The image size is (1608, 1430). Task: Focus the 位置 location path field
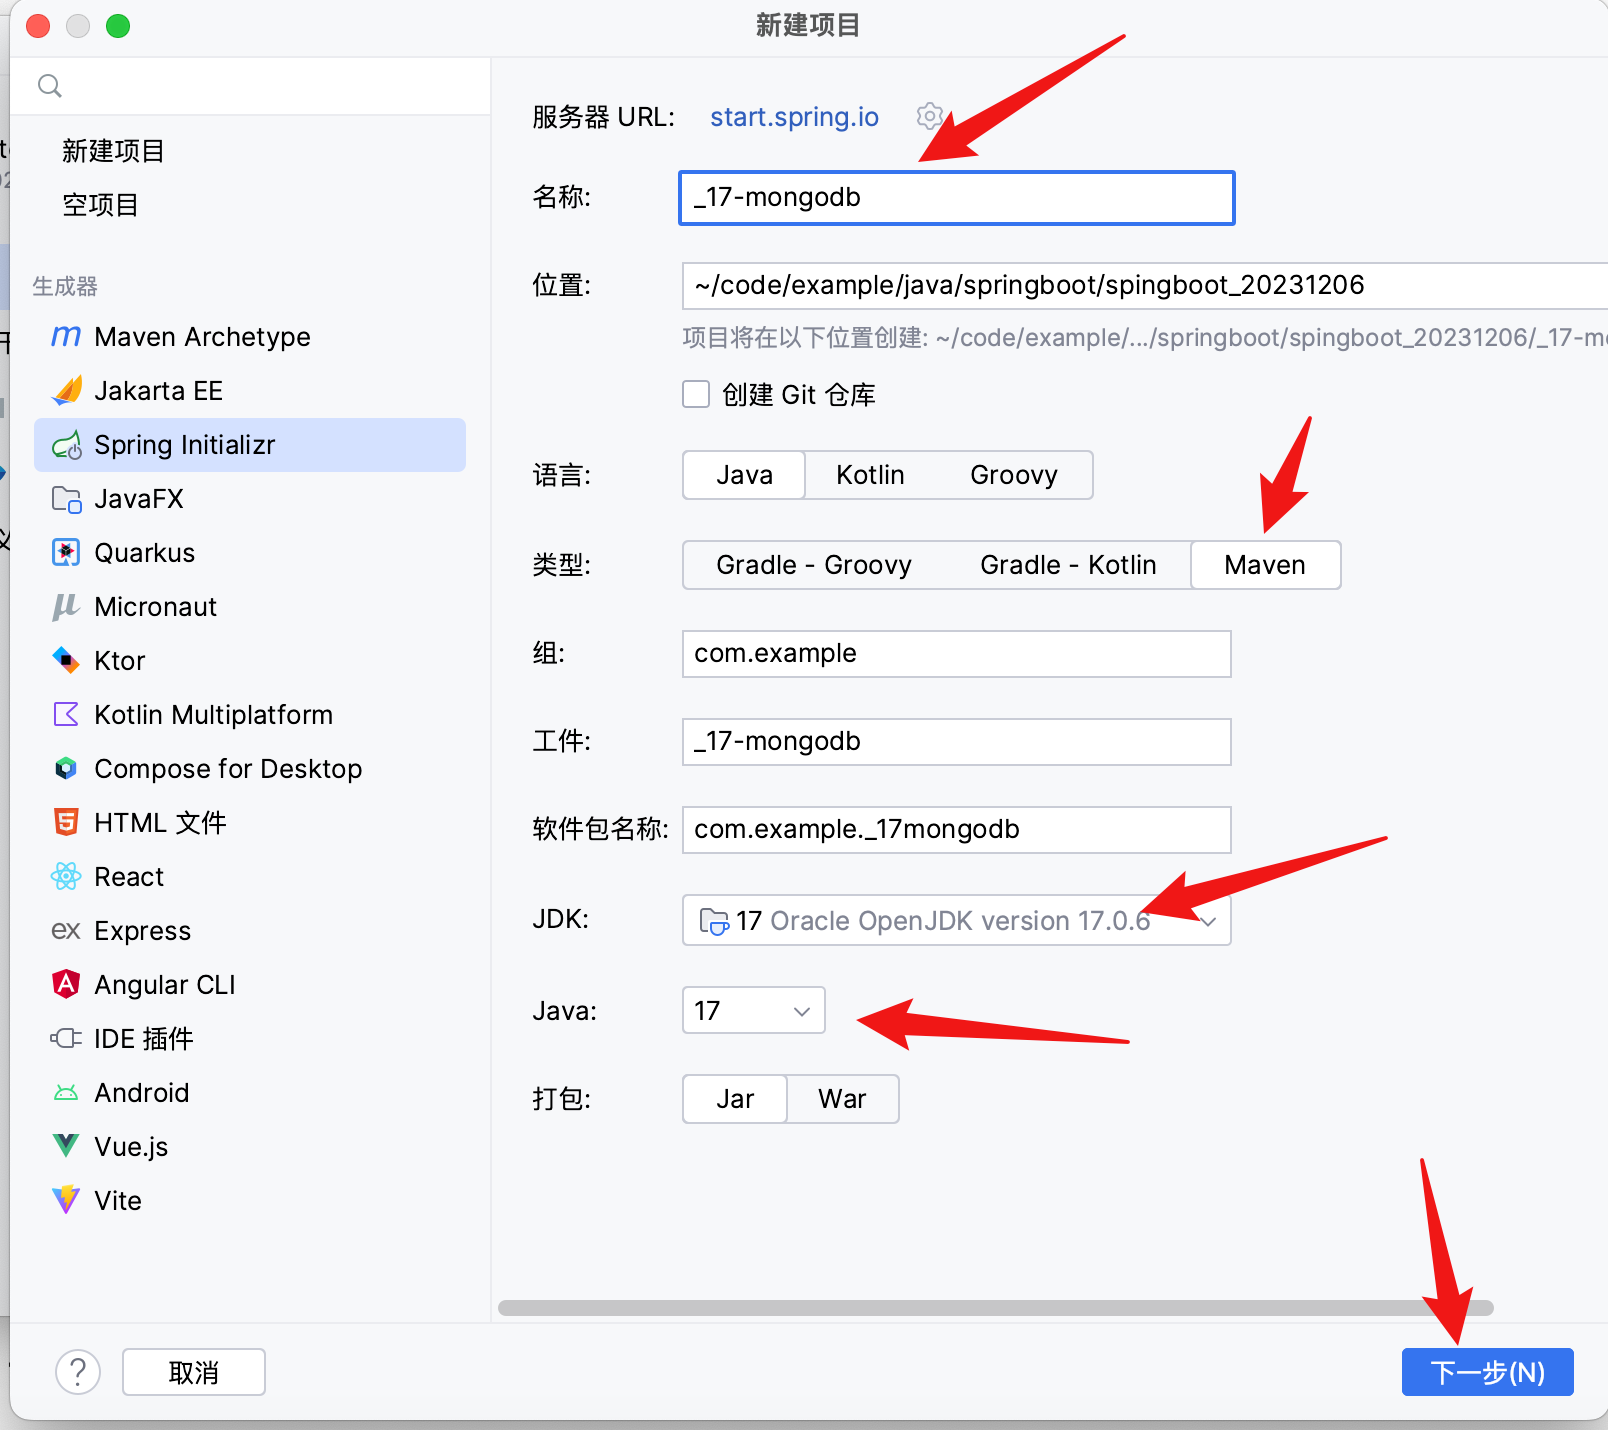point(1145,286)
